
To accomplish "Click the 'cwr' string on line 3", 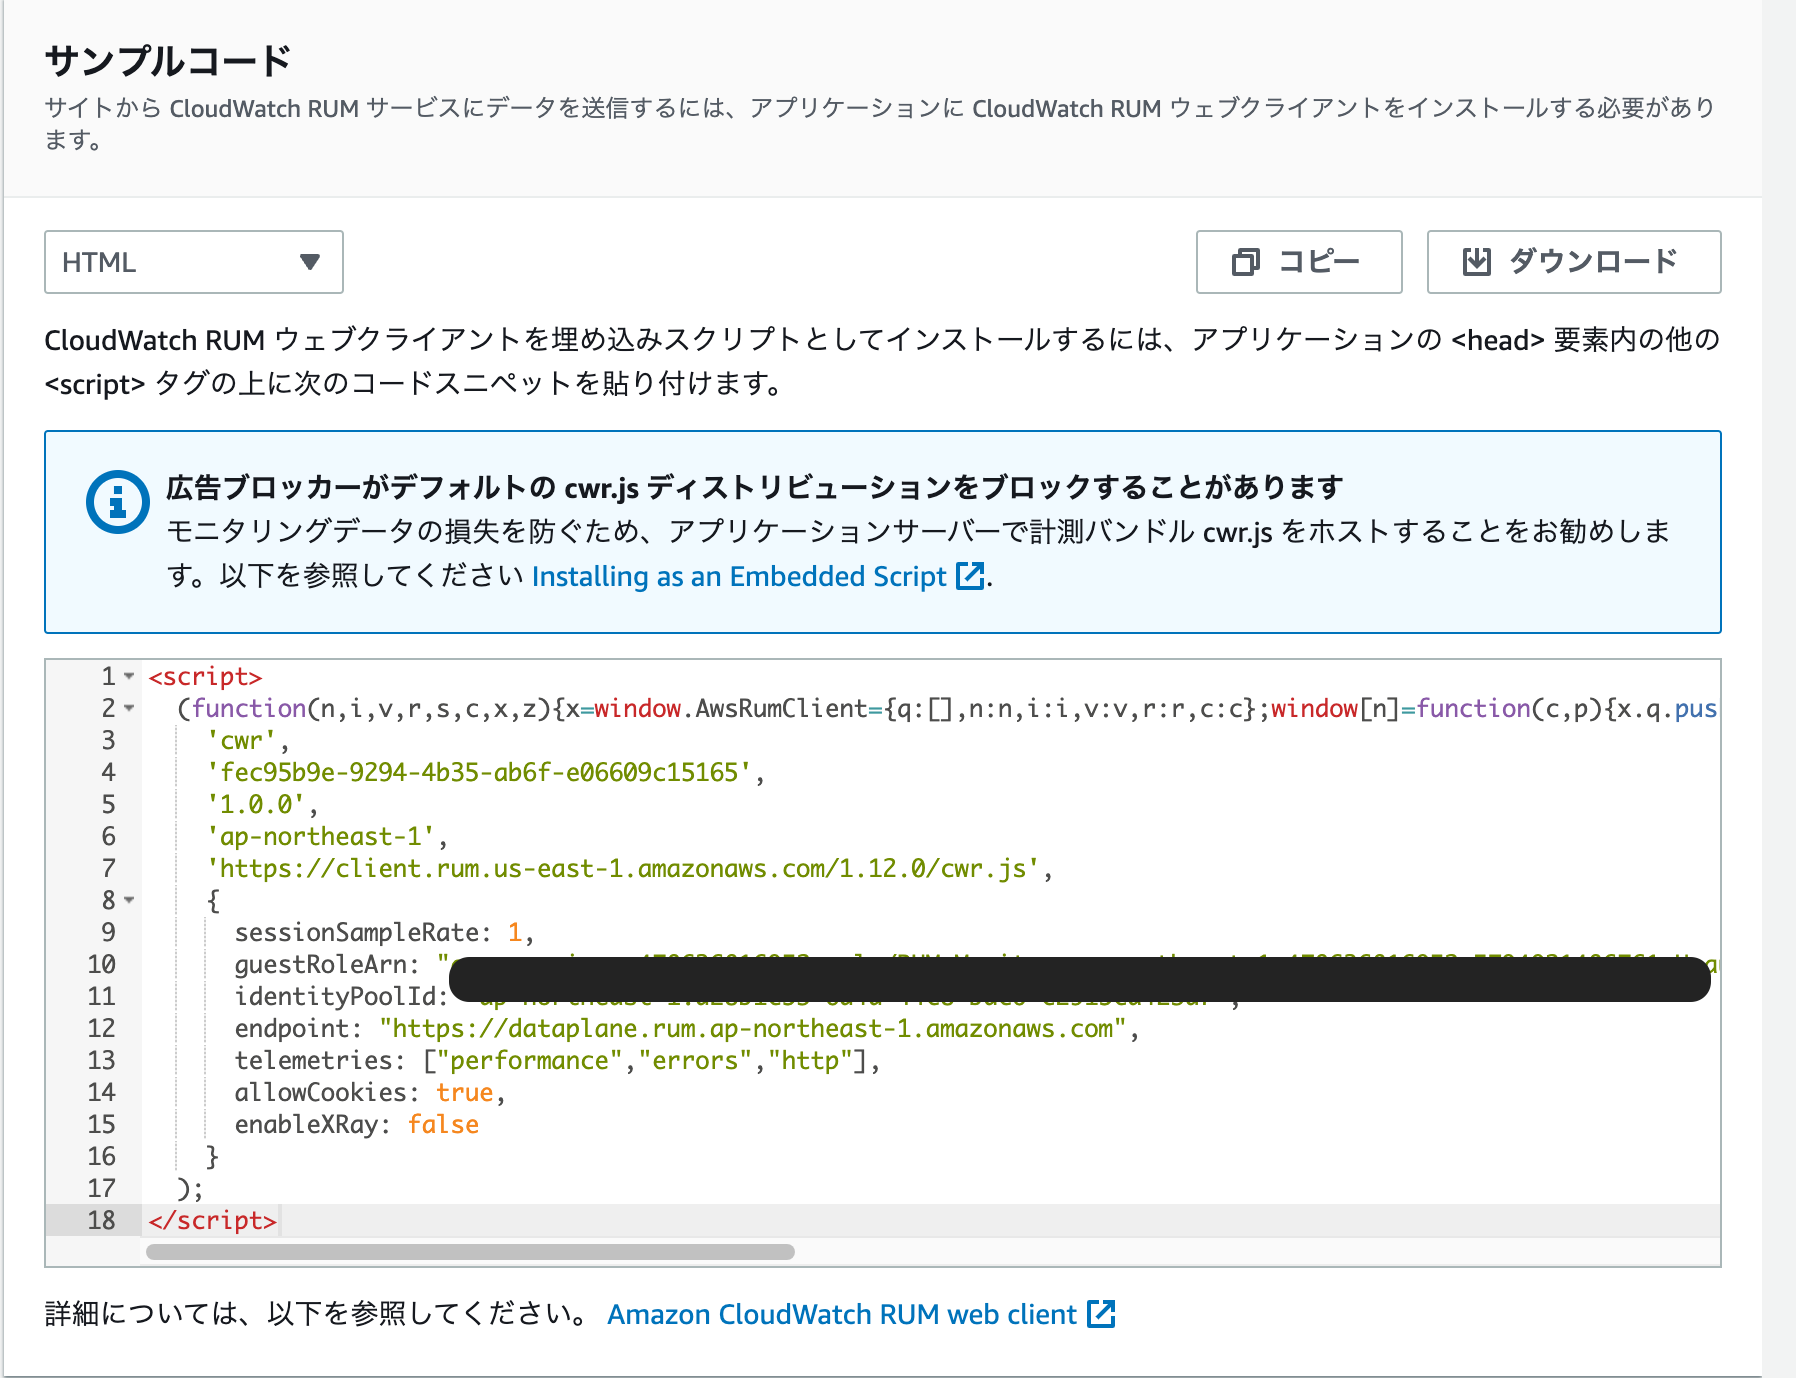I will 241,741.
